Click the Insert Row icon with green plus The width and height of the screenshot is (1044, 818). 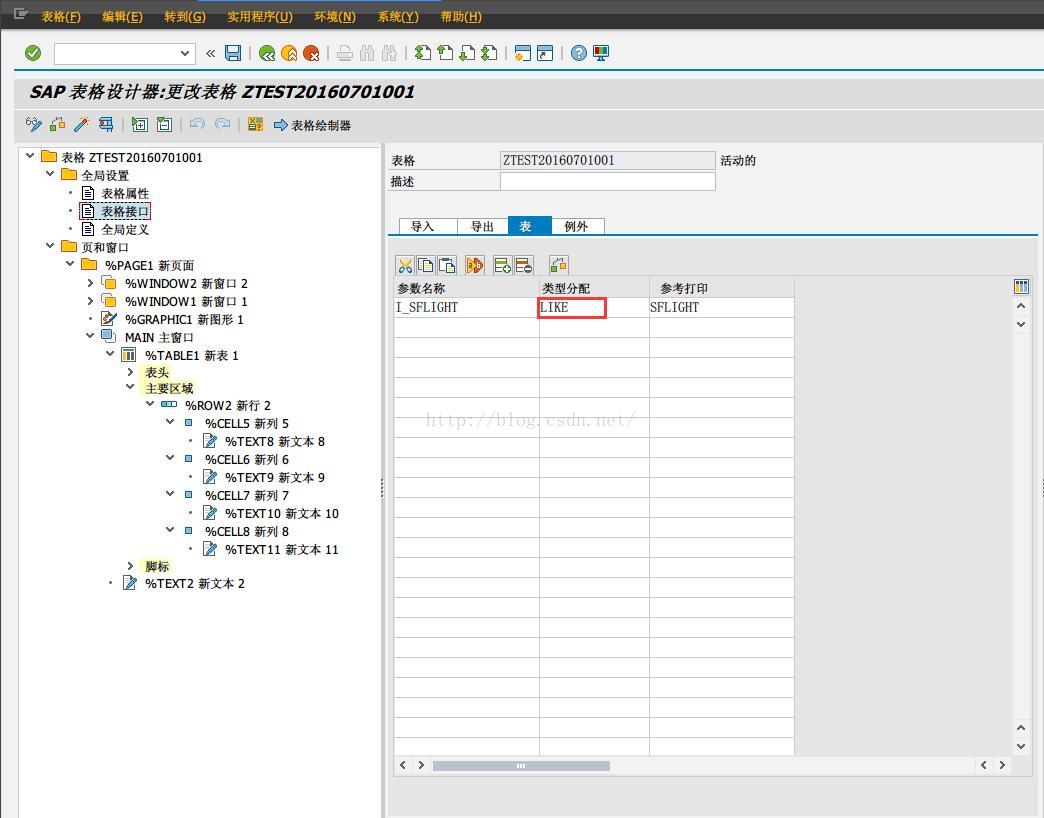pyautogui.click(x=503, y=266)
